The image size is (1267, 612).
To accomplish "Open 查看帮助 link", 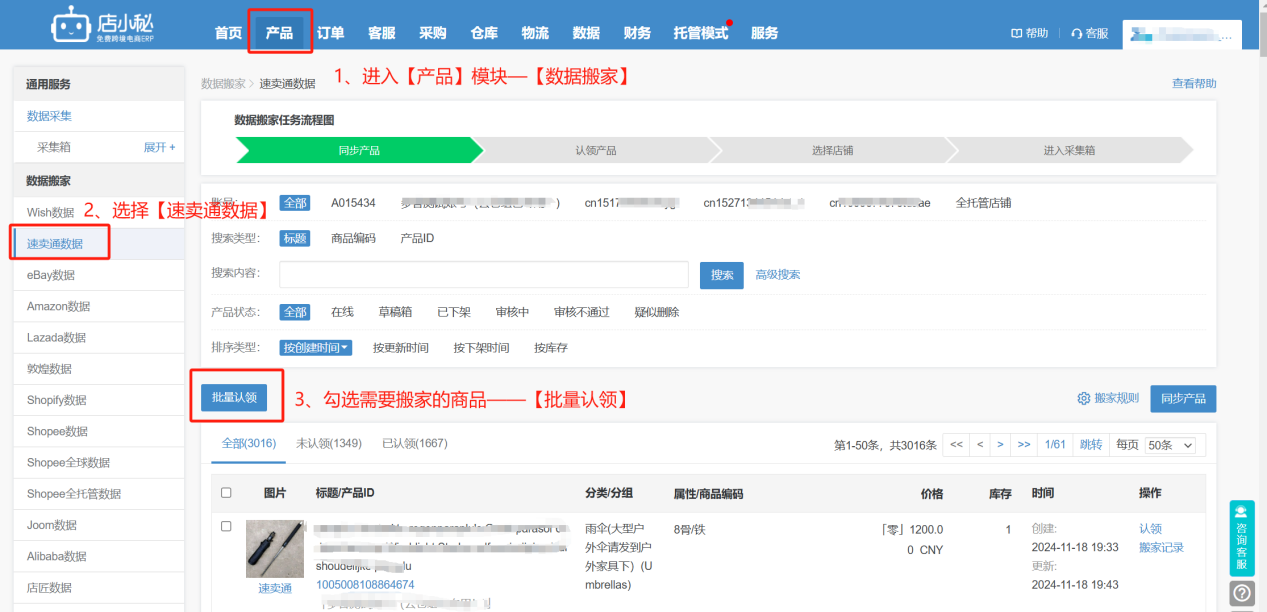I will click(1194, 84).
